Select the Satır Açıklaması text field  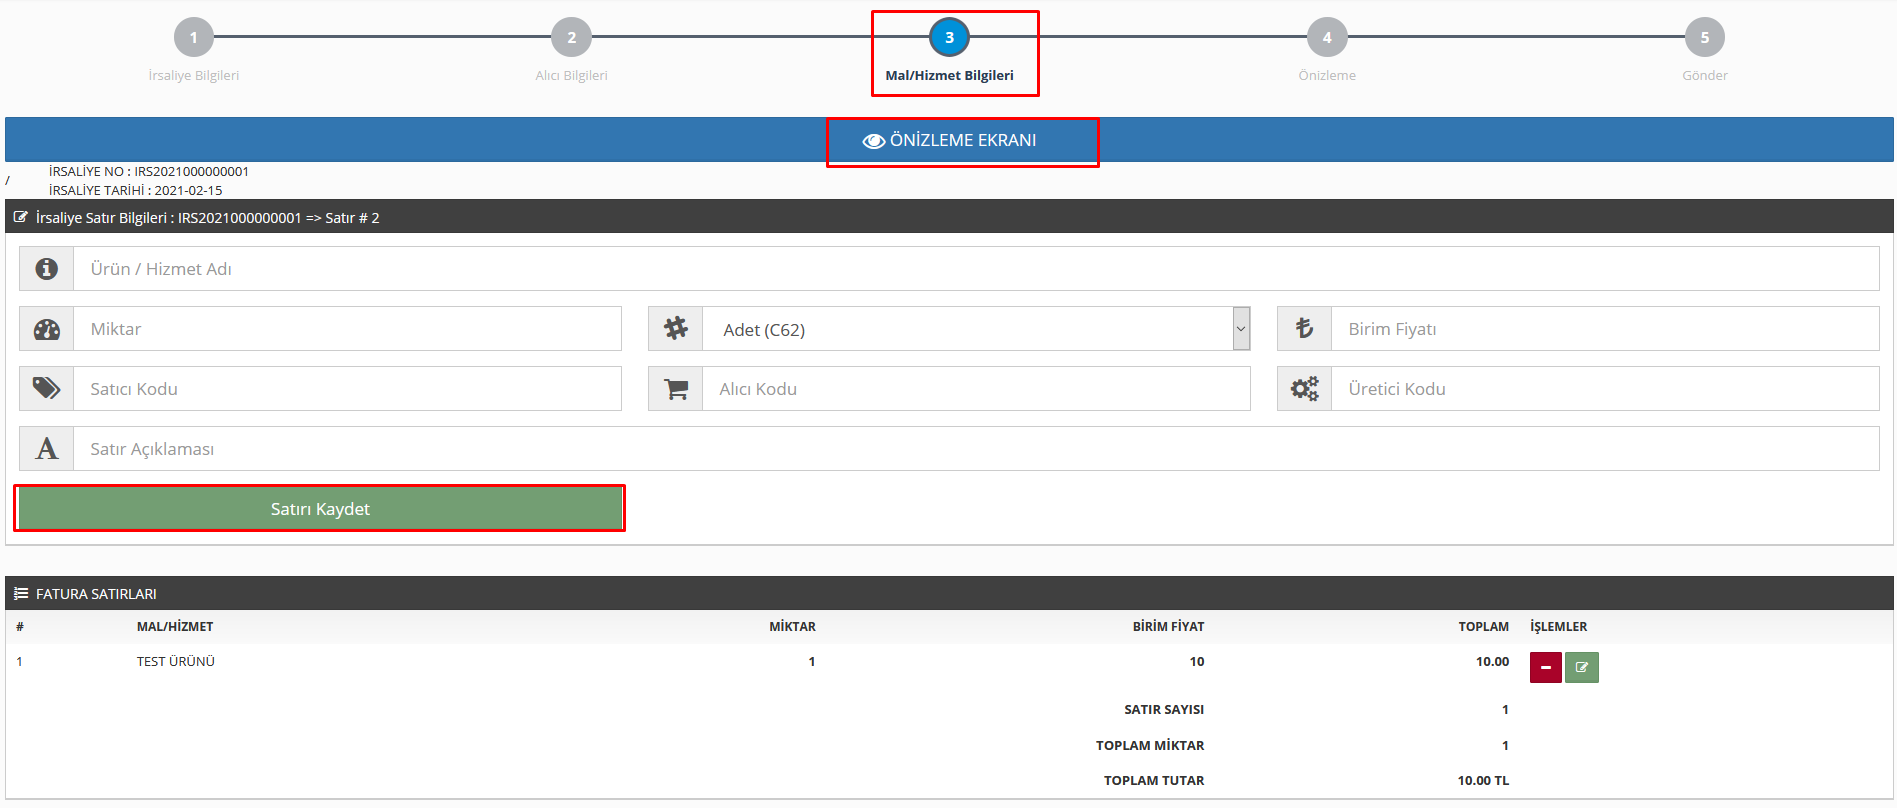point(975,449)
